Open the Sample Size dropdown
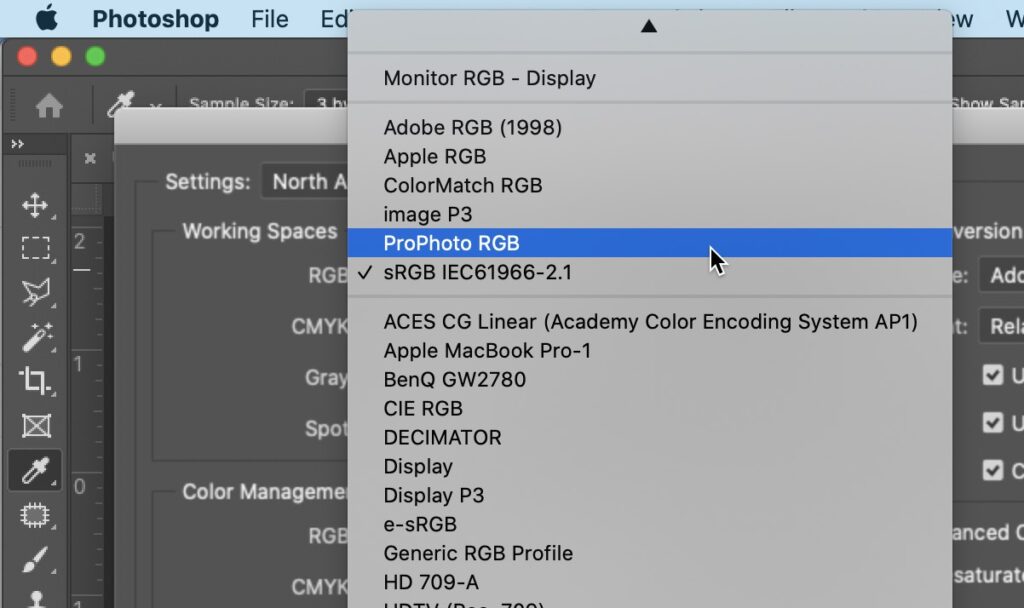The width and height of the screenshot is (1024, 608). click(x=327, y=103)
